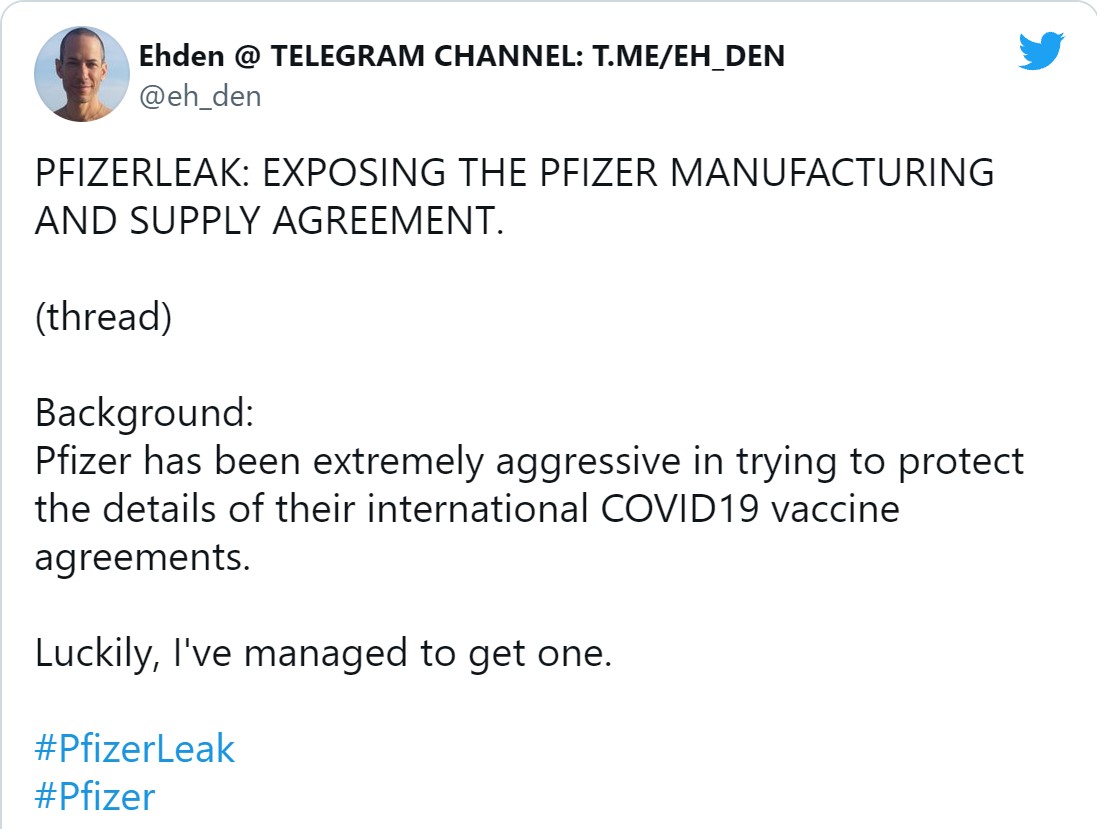Click 'T.ME/EH_DEN' in the display name

688,57
